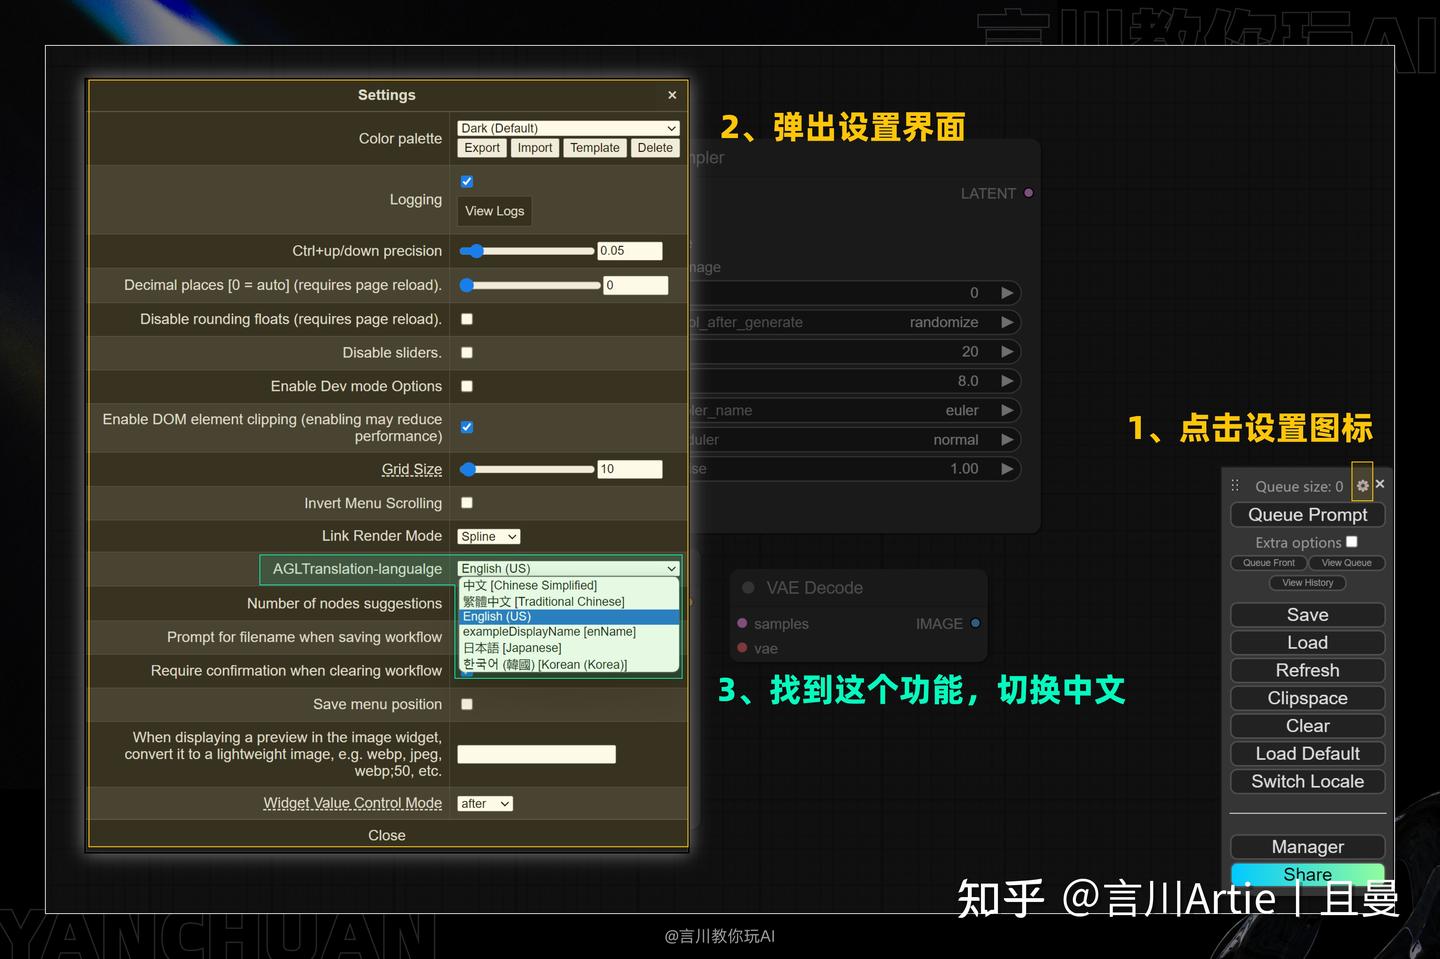Click image preview format input field
This screenshot has width=1440, height=959.
point(536,754)
